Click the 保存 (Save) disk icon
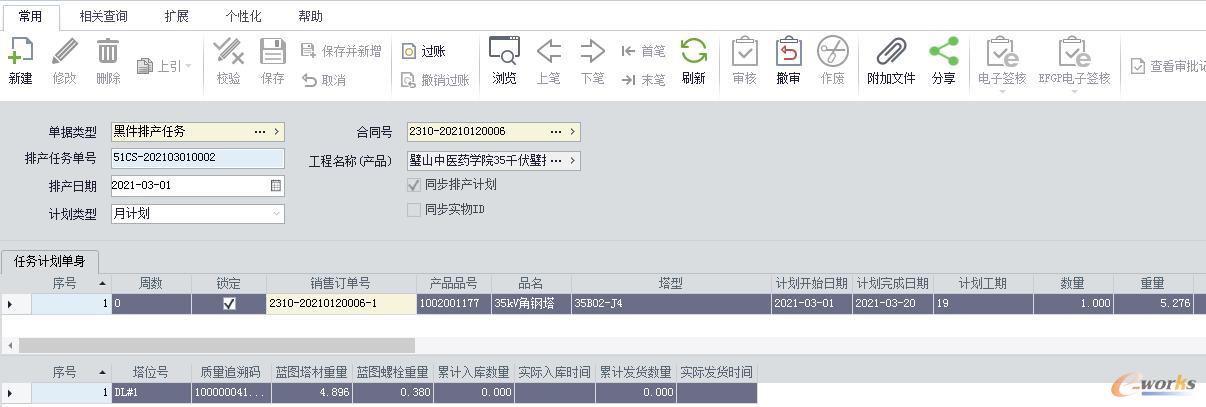 point(272,52)
